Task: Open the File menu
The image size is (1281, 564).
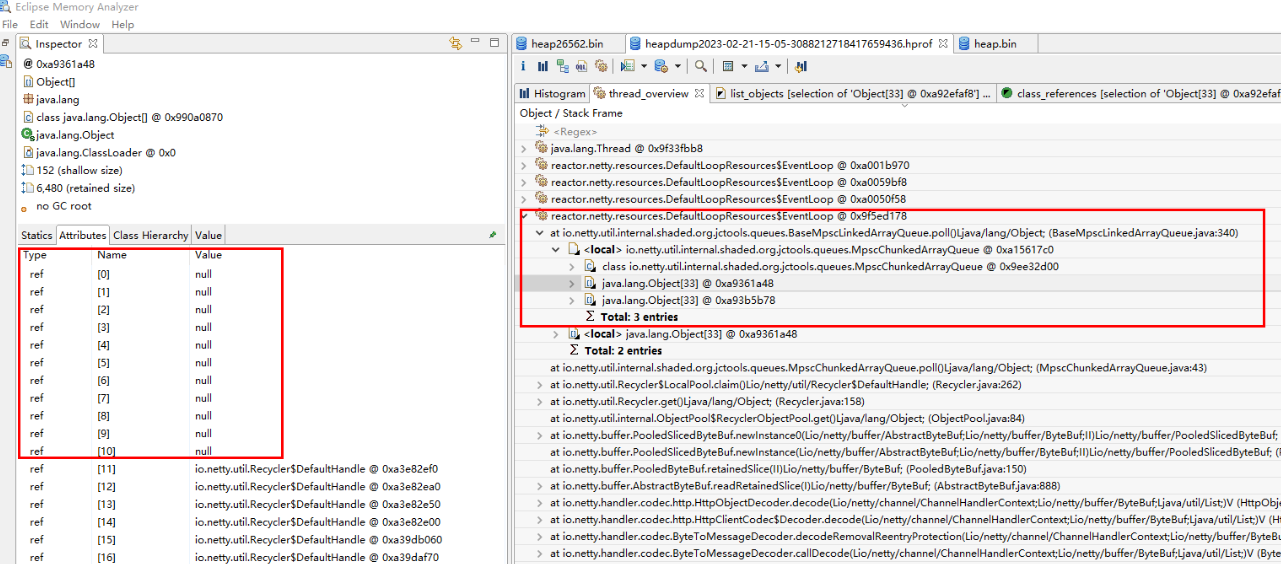Action: (10, 24)
